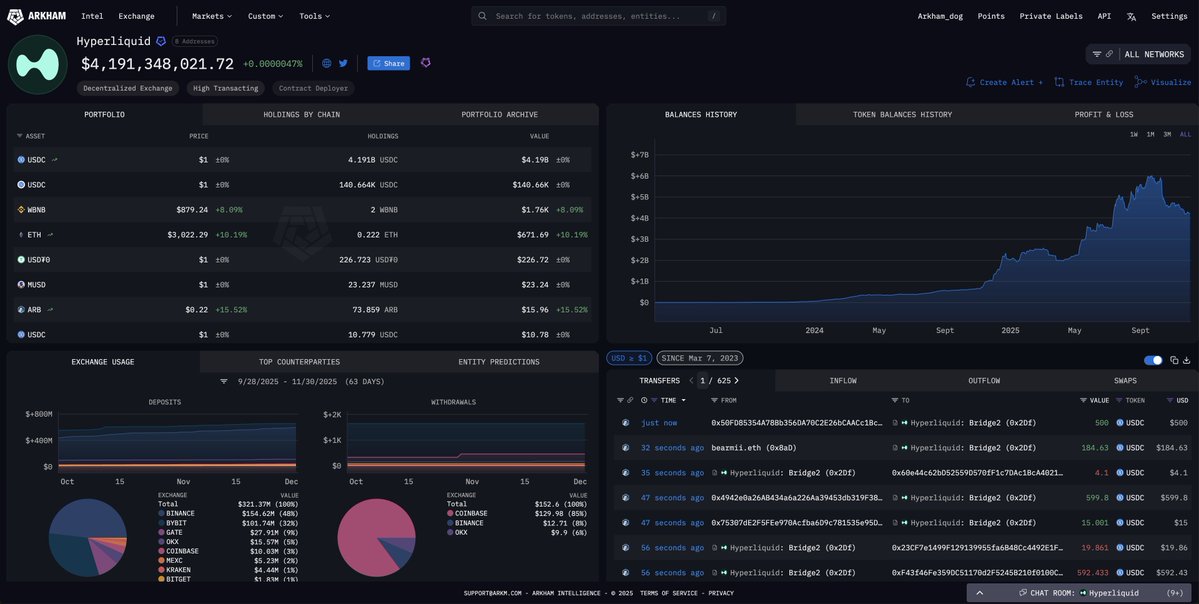The width and height of the screenshot is (1199, 604).
Task: Switch to Holdings by Chain tab
Action: (x=301, y=115)
